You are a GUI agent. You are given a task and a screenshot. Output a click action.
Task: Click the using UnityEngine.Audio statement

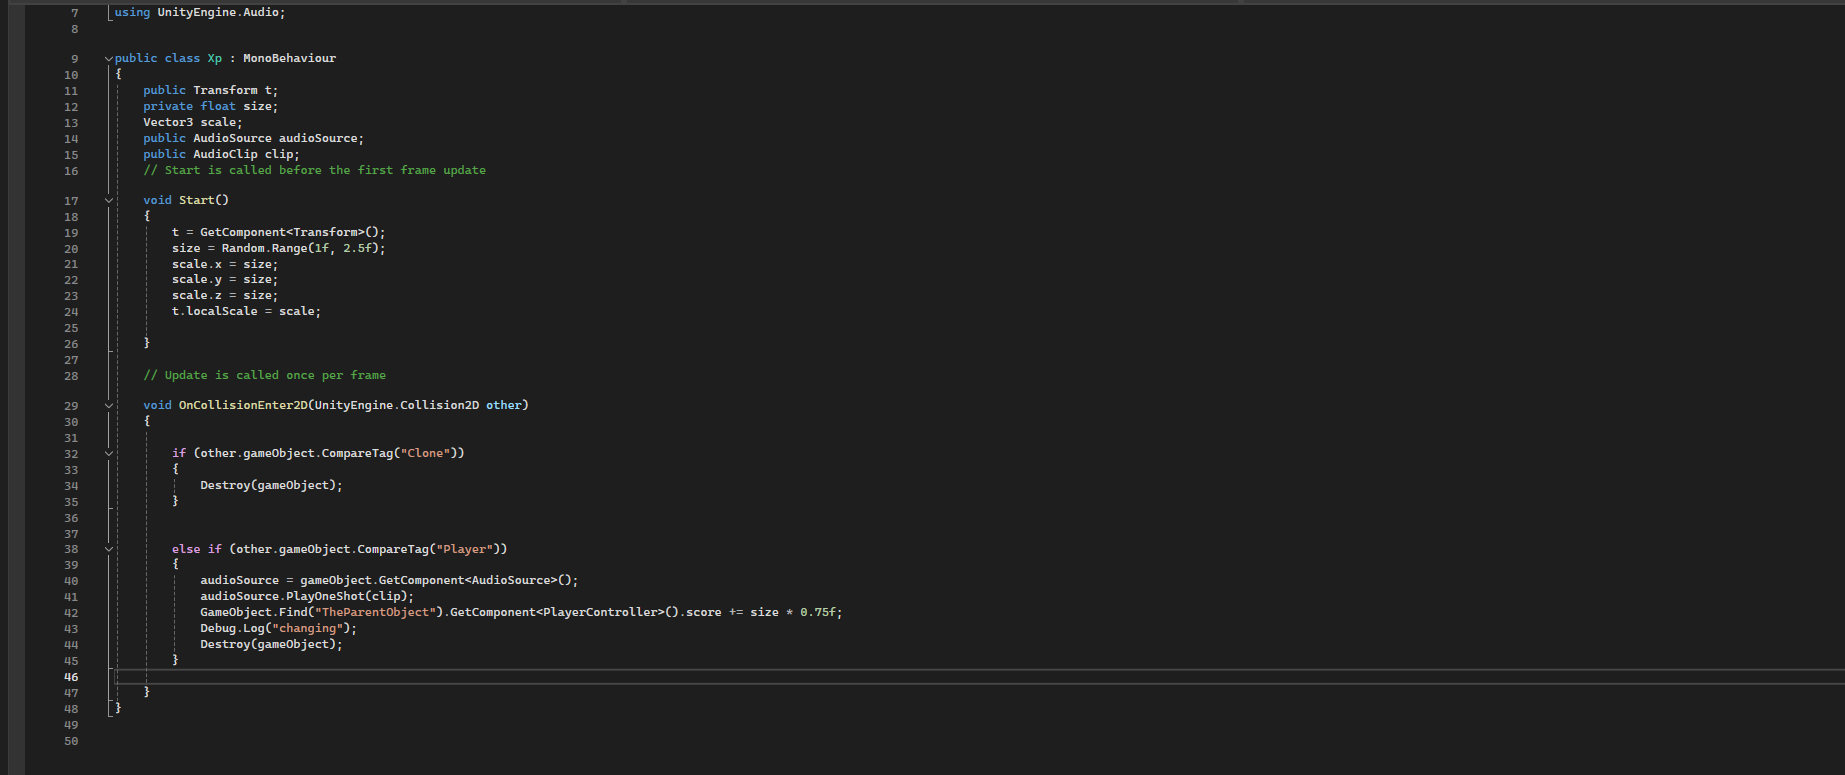[x=199, y=12]
